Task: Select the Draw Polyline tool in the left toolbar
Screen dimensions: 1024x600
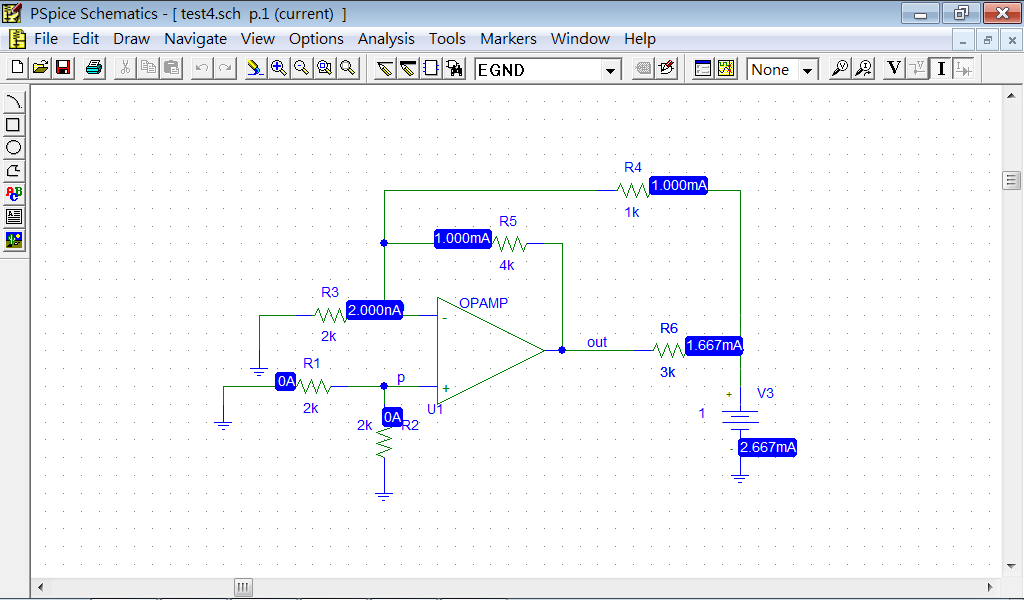Action: point(14,170)
